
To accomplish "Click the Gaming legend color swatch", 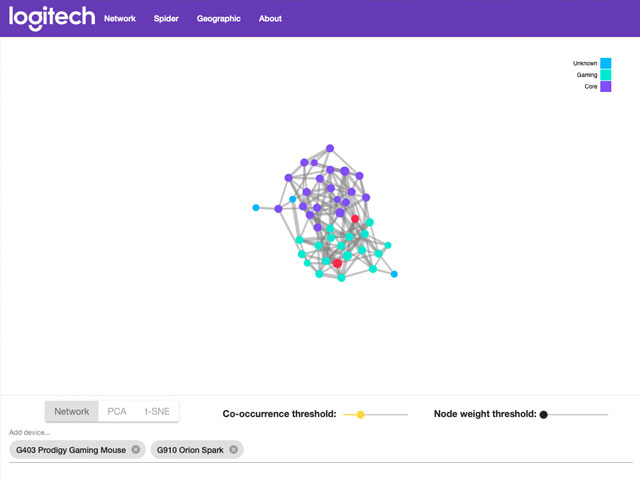I will [x=606, y=75].
